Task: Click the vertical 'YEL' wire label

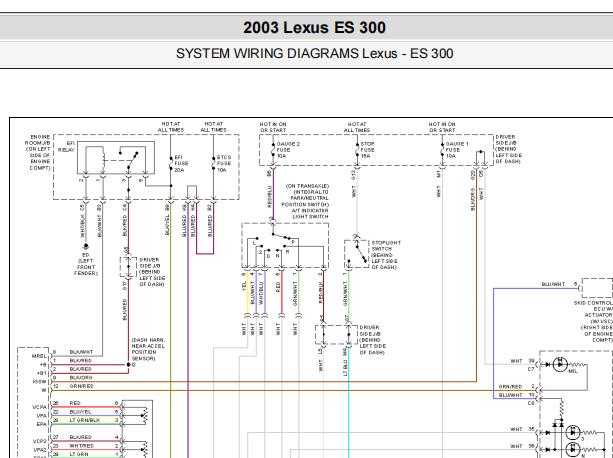Action: (244, 286)
